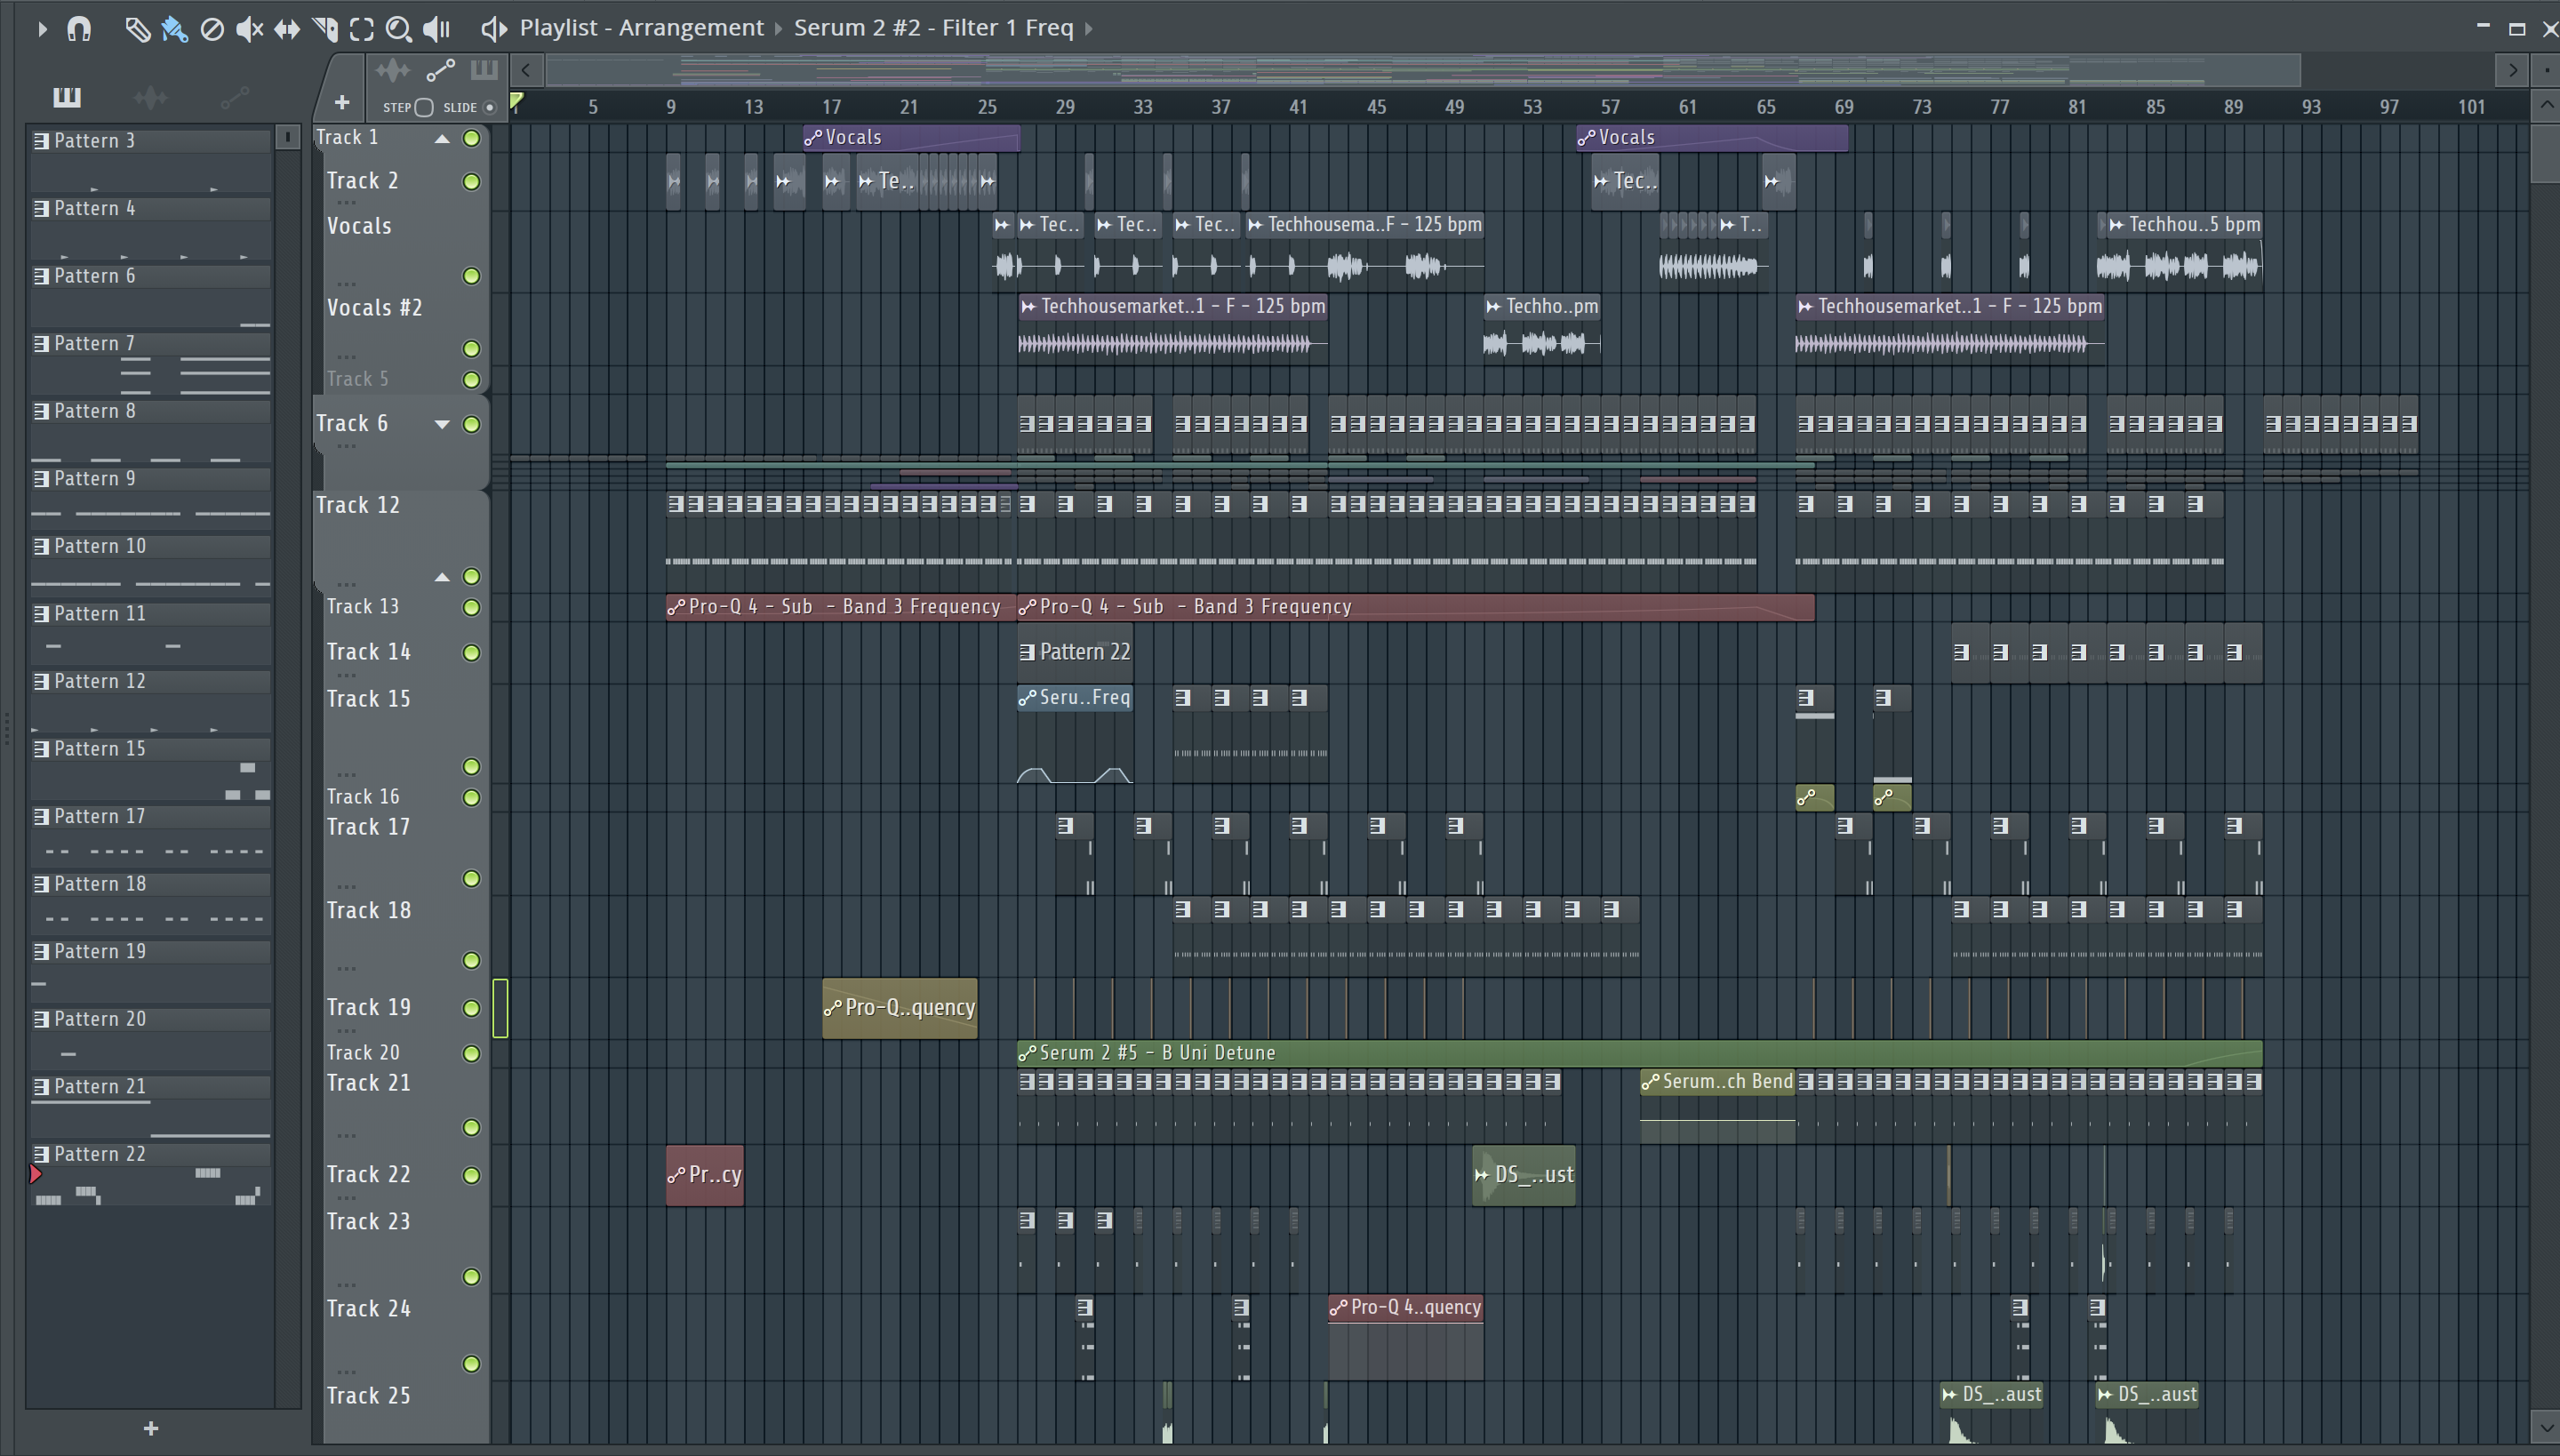This screenshot has height=1456, width=2560.
Task: Click Track 25 header label
Action: (368, 1396)
